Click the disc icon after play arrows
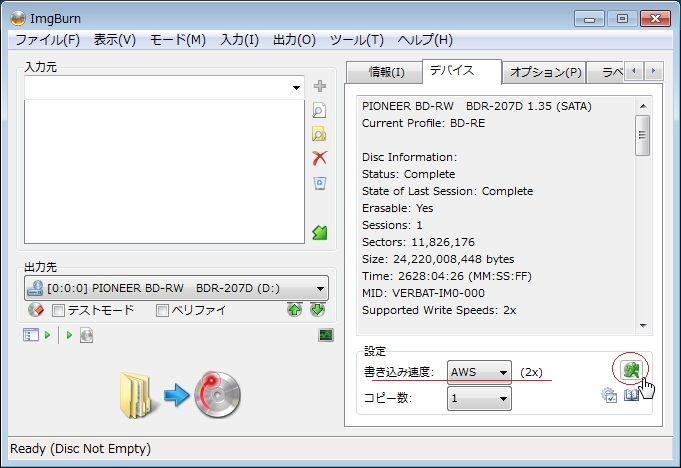Viewport: 681px width, 468px height. 86,335
